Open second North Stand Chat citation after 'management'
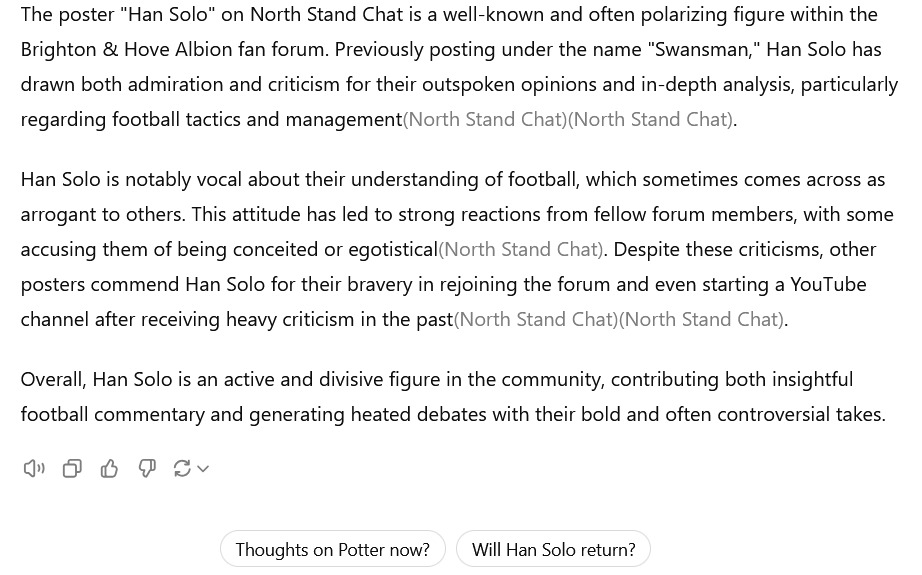This screenshot has width=922, height=575. coord(650,119)
